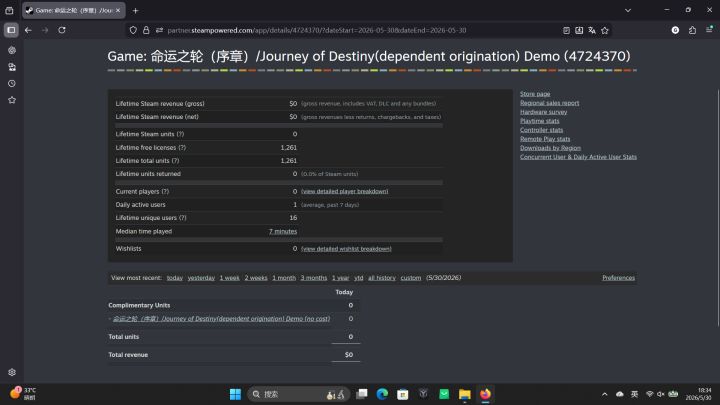Screen dimensions: 720x405
Task: Select the 2 weeks date range
Action: [256, 278]
